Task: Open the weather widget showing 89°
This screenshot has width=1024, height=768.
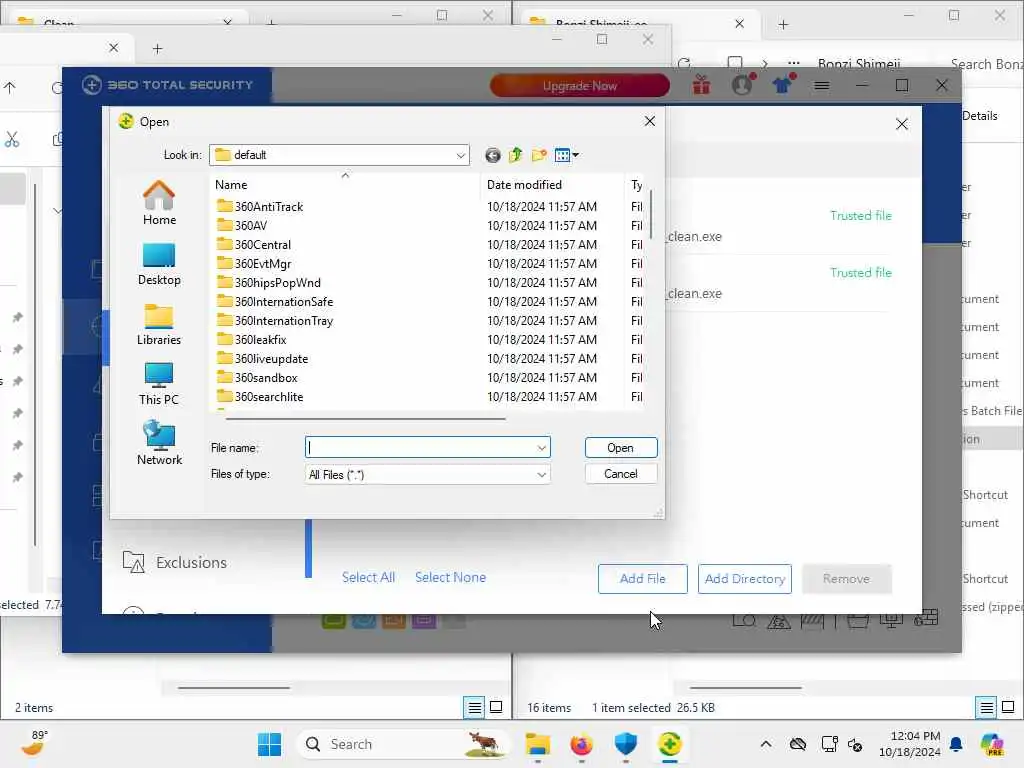Action: click(x=34, y=744)
